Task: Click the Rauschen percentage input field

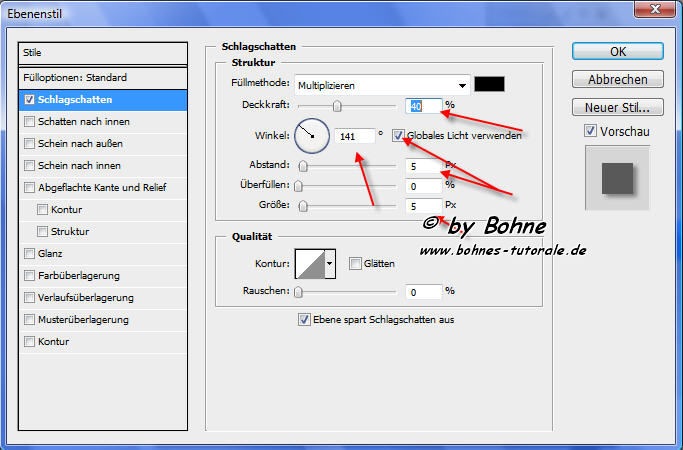Action: pos(423,291)
